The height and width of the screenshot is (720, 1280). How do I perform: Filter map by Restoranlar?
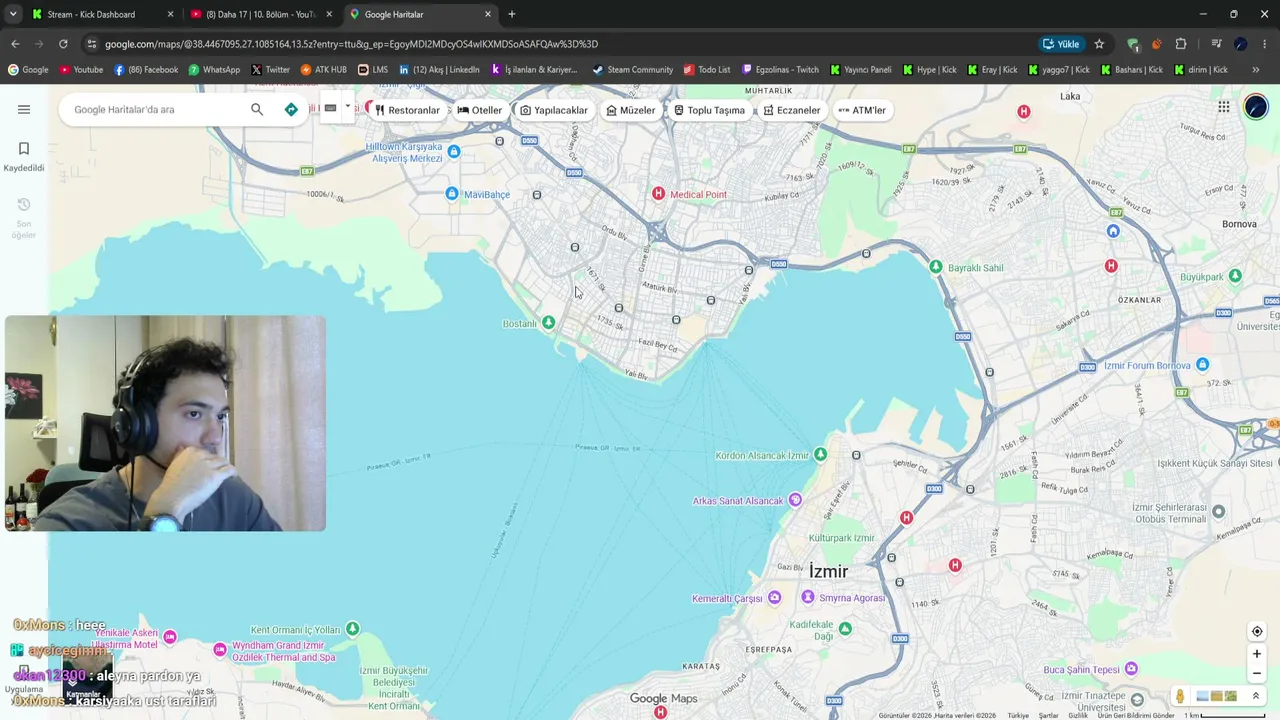point(407,110)
